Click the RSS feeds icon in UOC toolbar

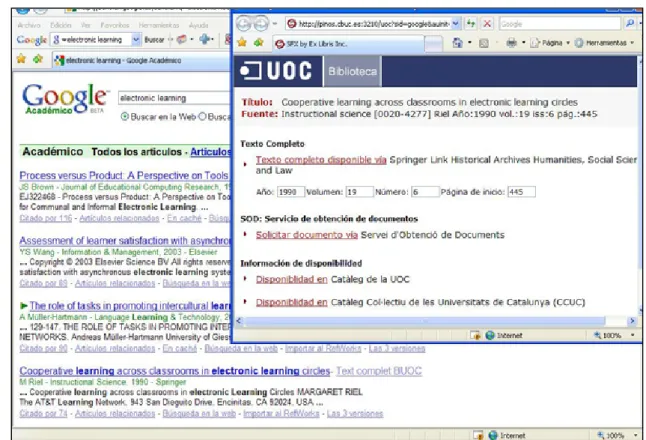484,43
